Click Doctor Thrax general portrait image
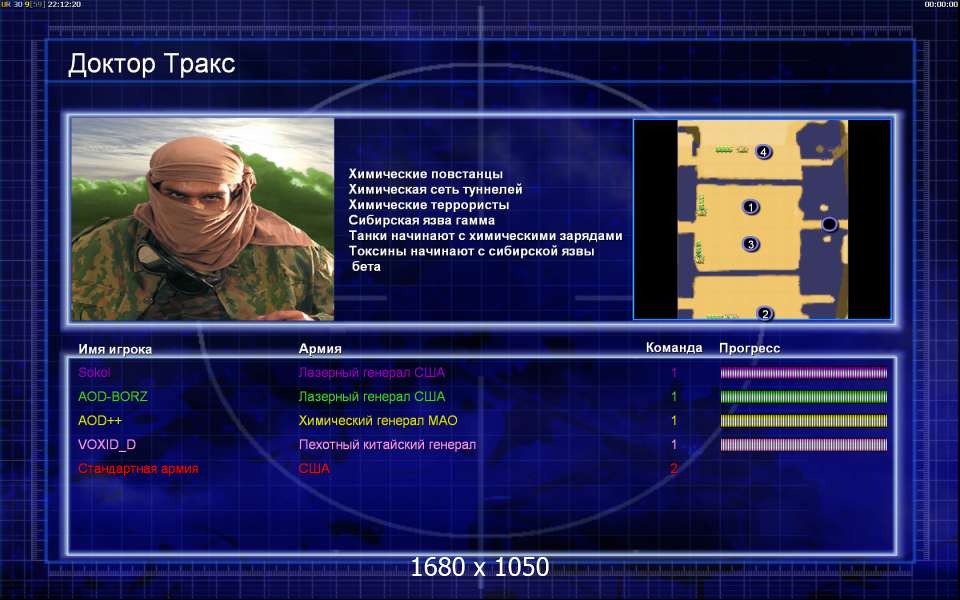The width and height of the screenshot is (960, 600). click(x=203, y=219)
